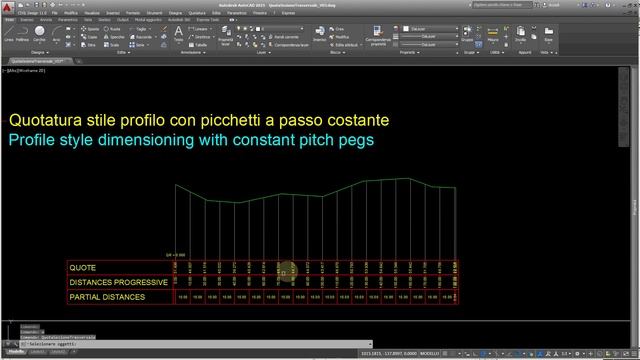Click the command line input field
The image size is (640, 360).
[196, 344]
